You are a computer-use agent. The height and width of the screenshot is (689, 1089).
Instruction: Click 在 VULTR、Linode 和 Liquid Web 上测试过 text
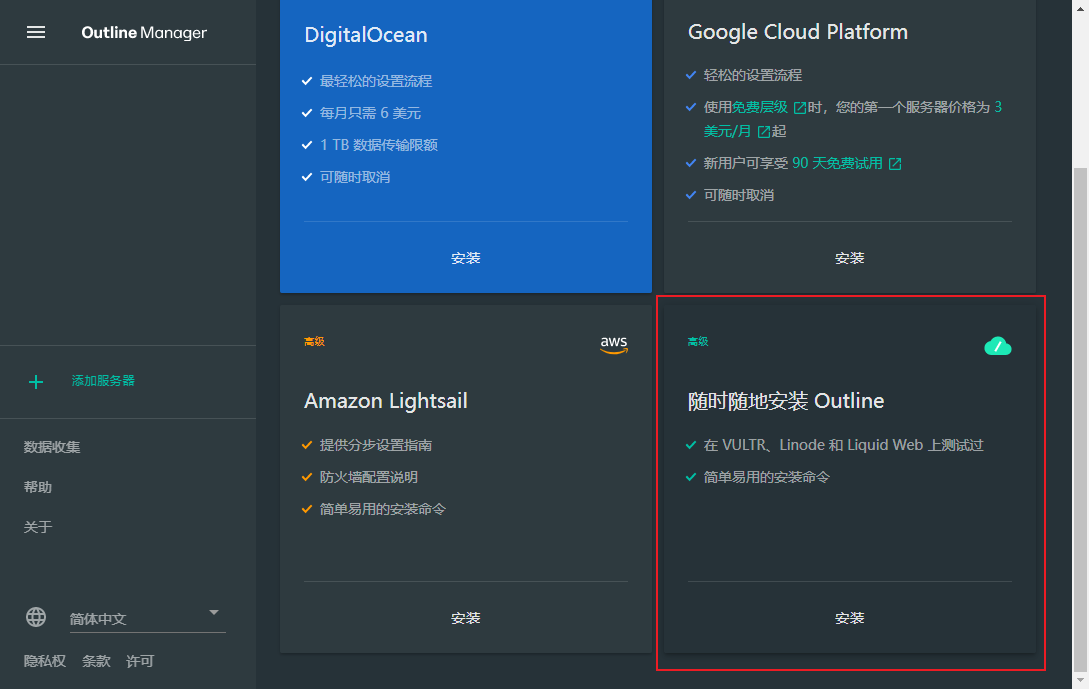click(843, 445)
